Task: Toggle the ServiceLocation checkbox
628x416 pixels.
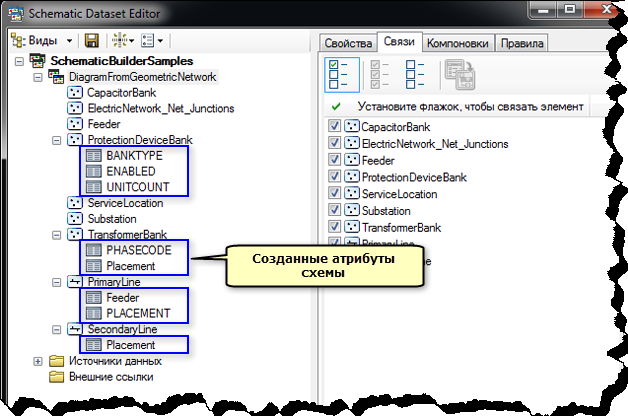Action: click(334, 194)
